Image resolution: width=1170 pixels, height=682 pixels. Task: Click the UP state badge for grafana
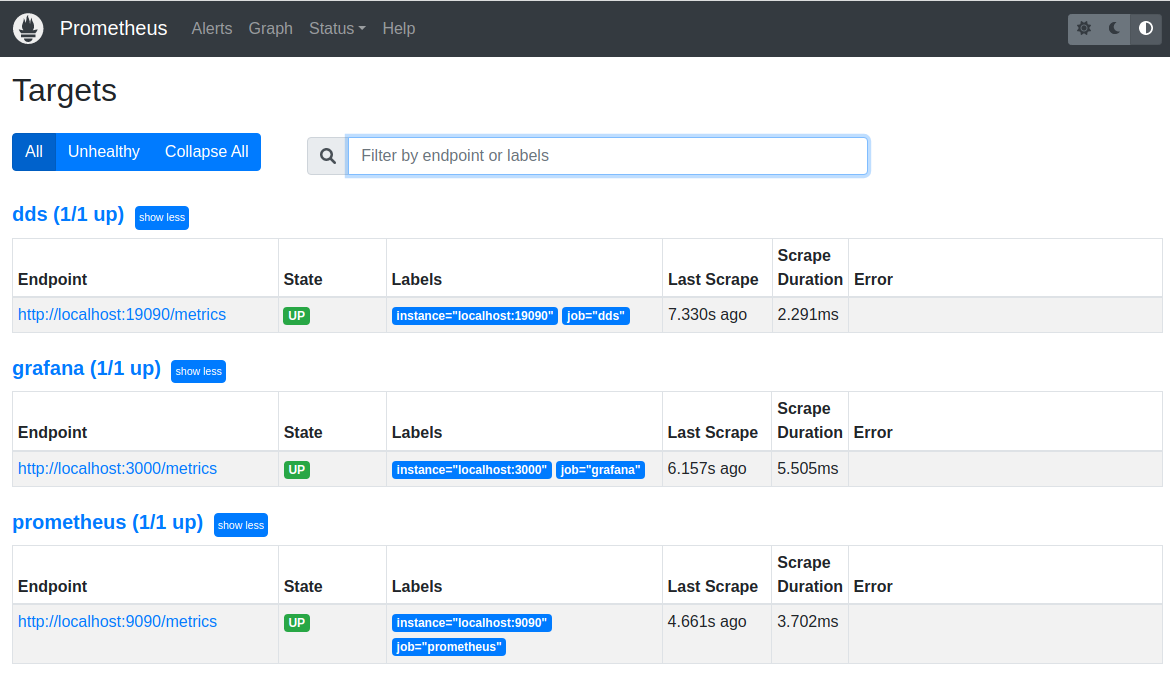tap(297, 469)
